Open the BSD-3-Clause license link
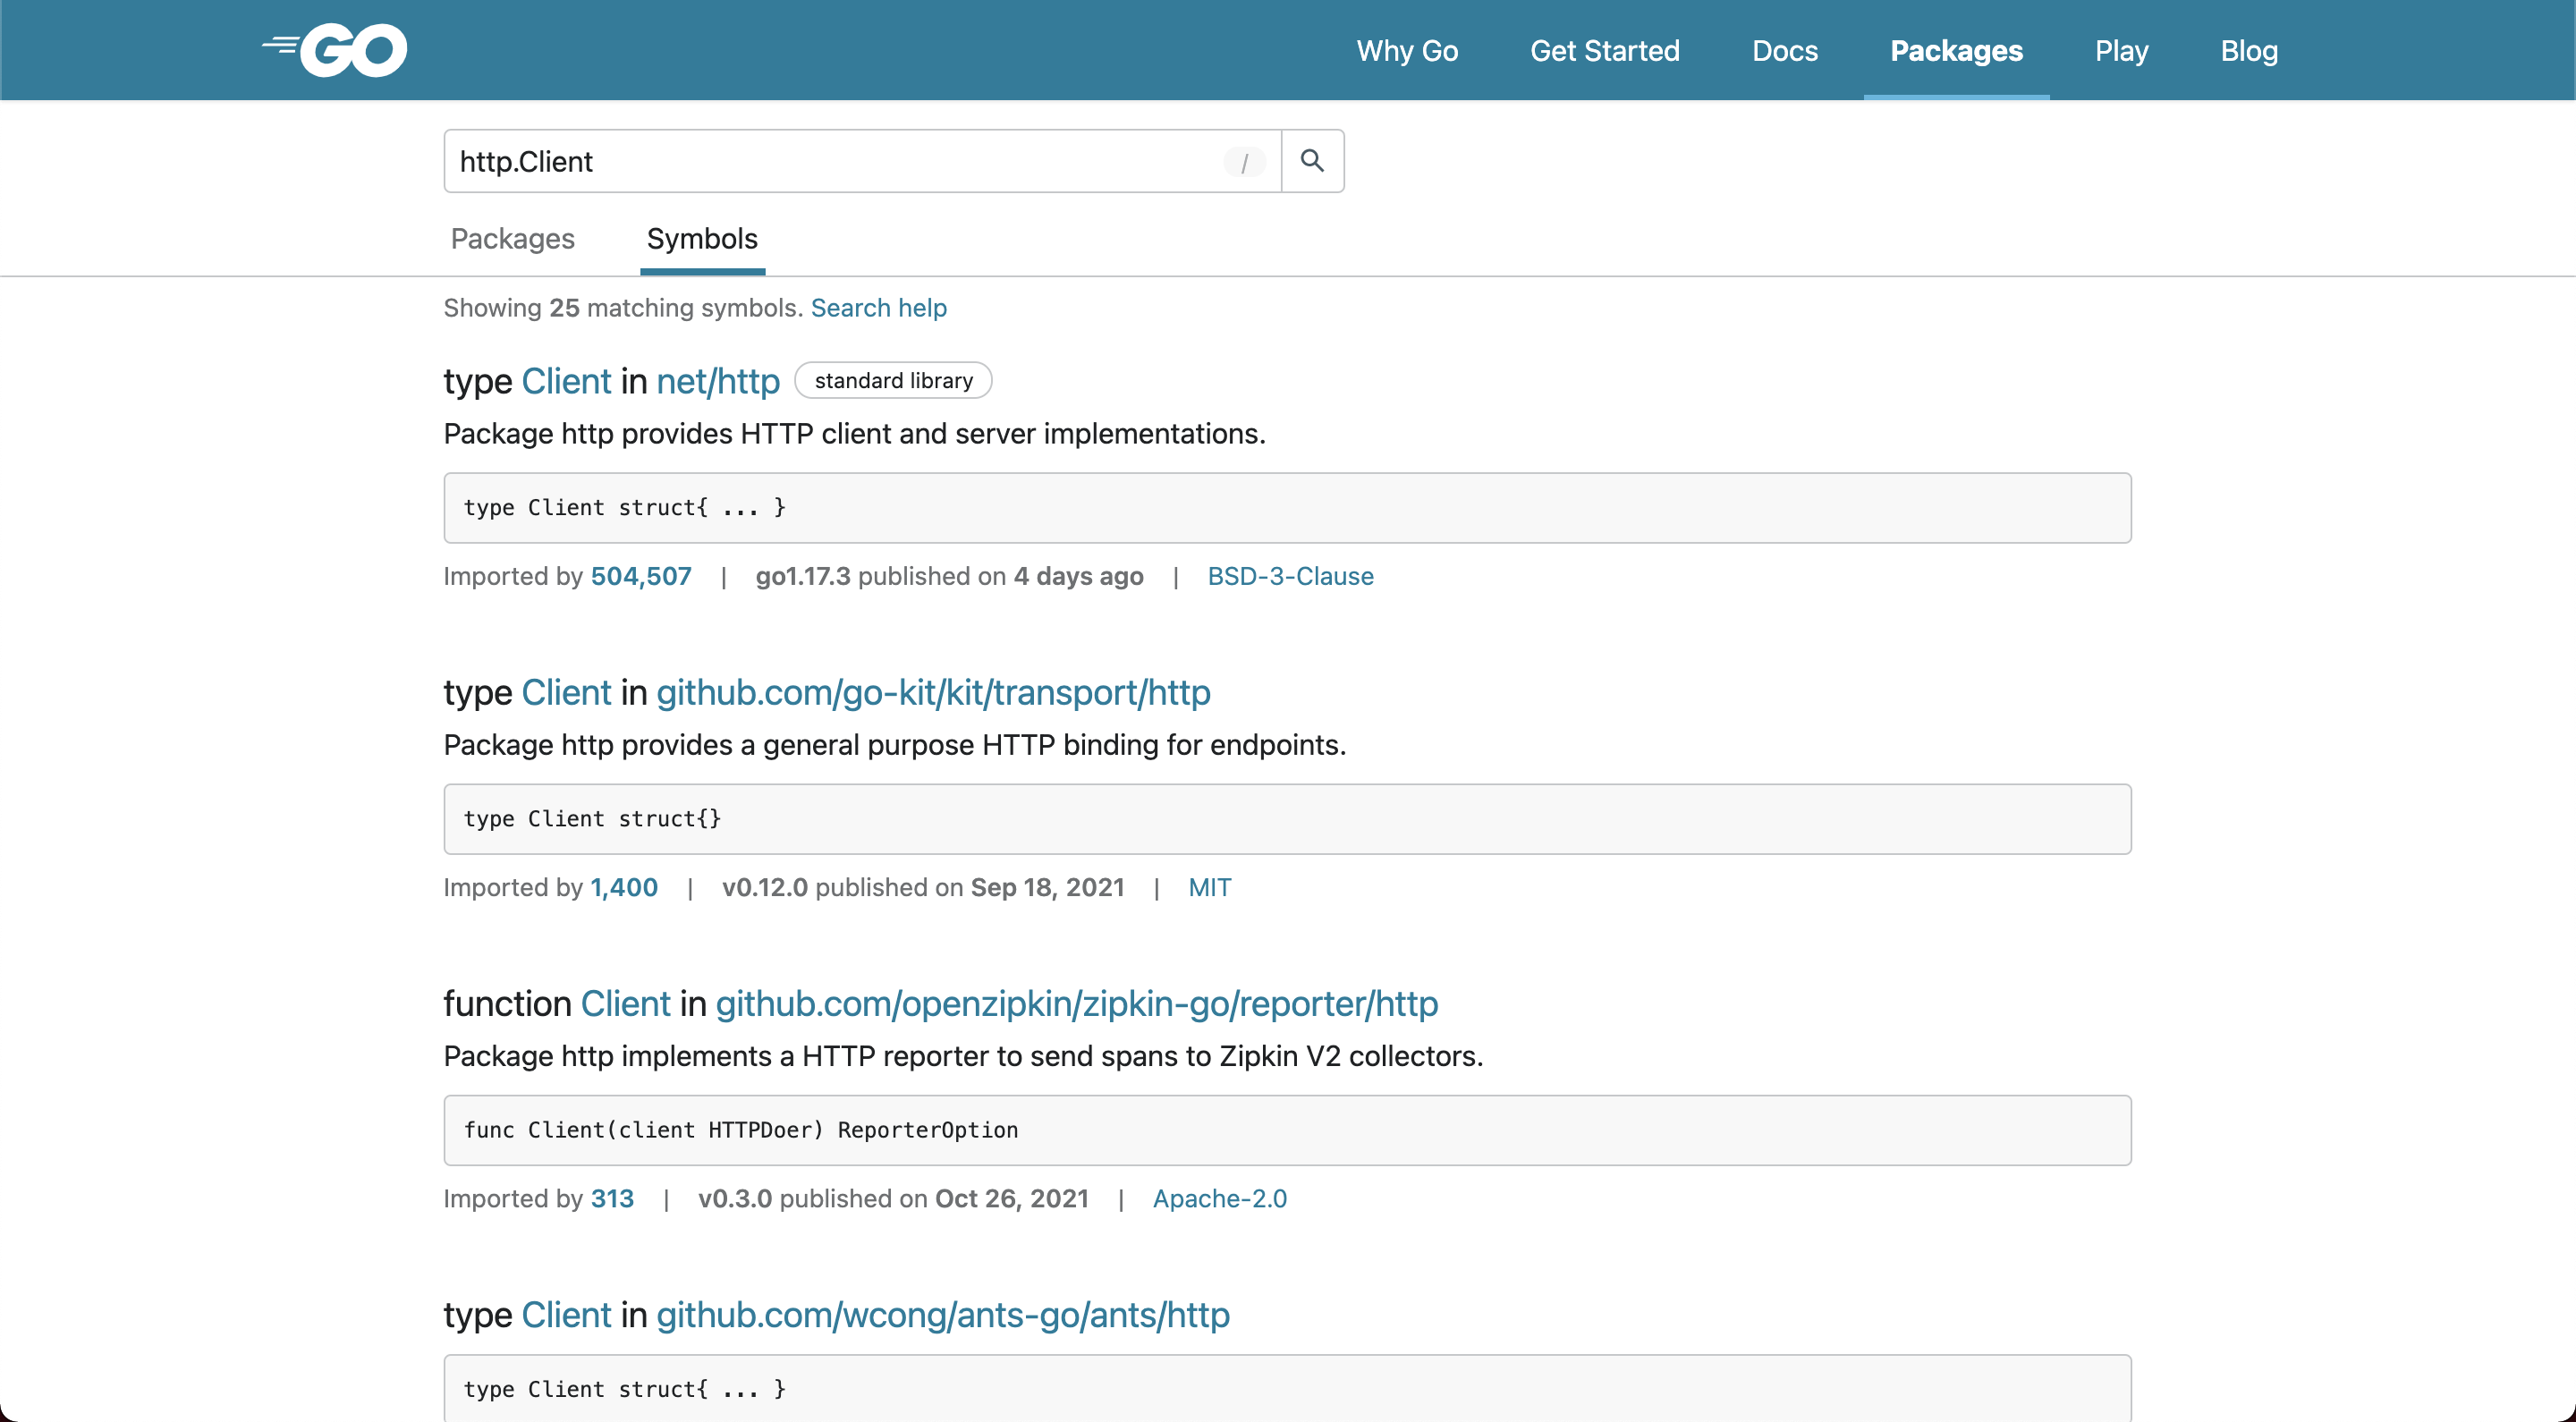Viewport: 2576px width, 1422px height. pyautogui.click(x=1290, y=576)
